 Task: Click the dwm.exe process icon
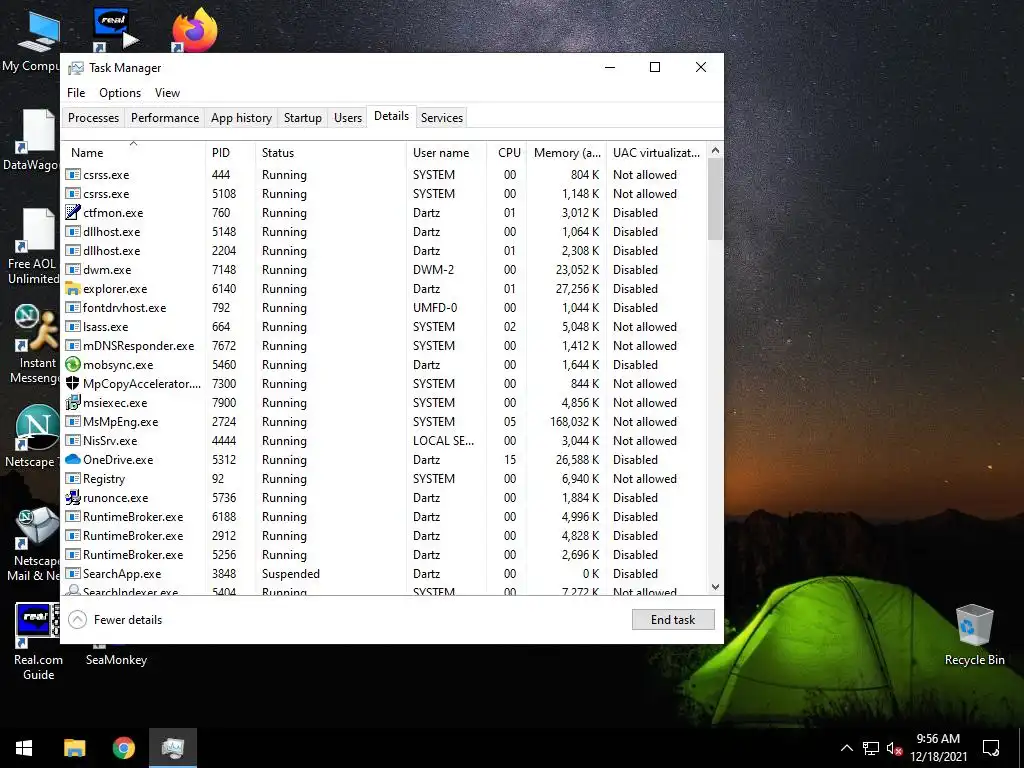(72, 269)
